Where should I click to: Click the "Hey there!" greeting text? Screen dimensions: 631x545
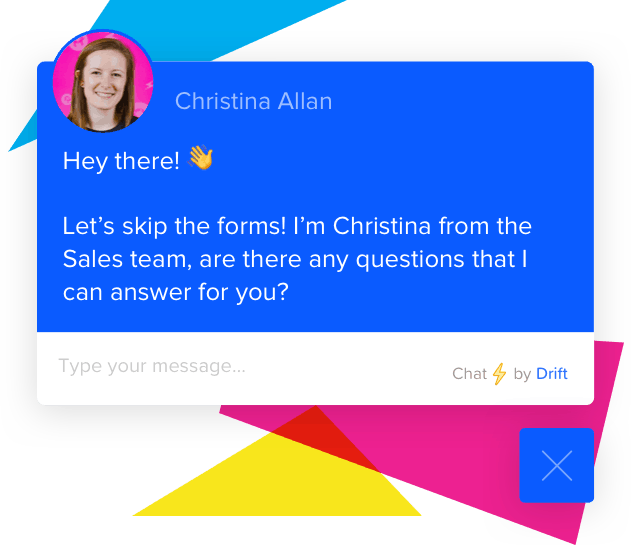tap(121, 161)
